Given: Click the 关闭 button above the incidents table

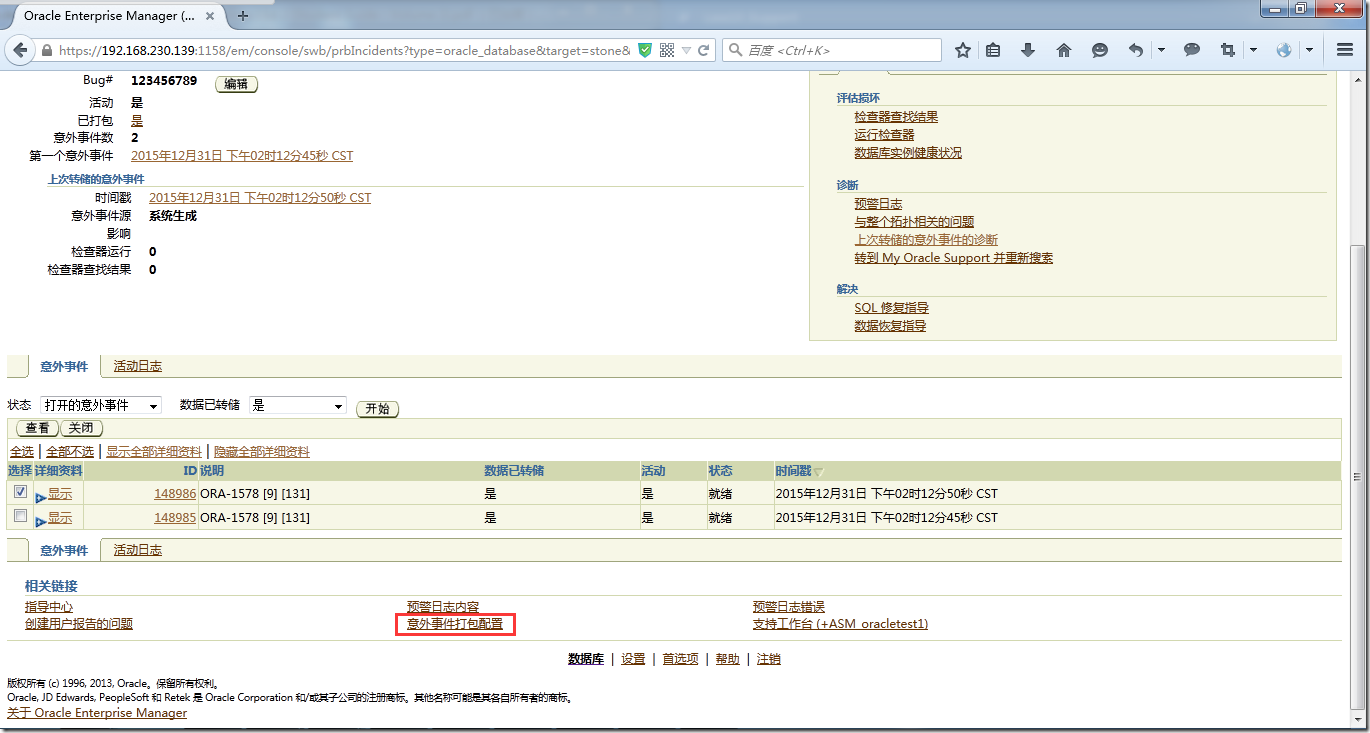Looking at the screenshot, I should [81, 428].
